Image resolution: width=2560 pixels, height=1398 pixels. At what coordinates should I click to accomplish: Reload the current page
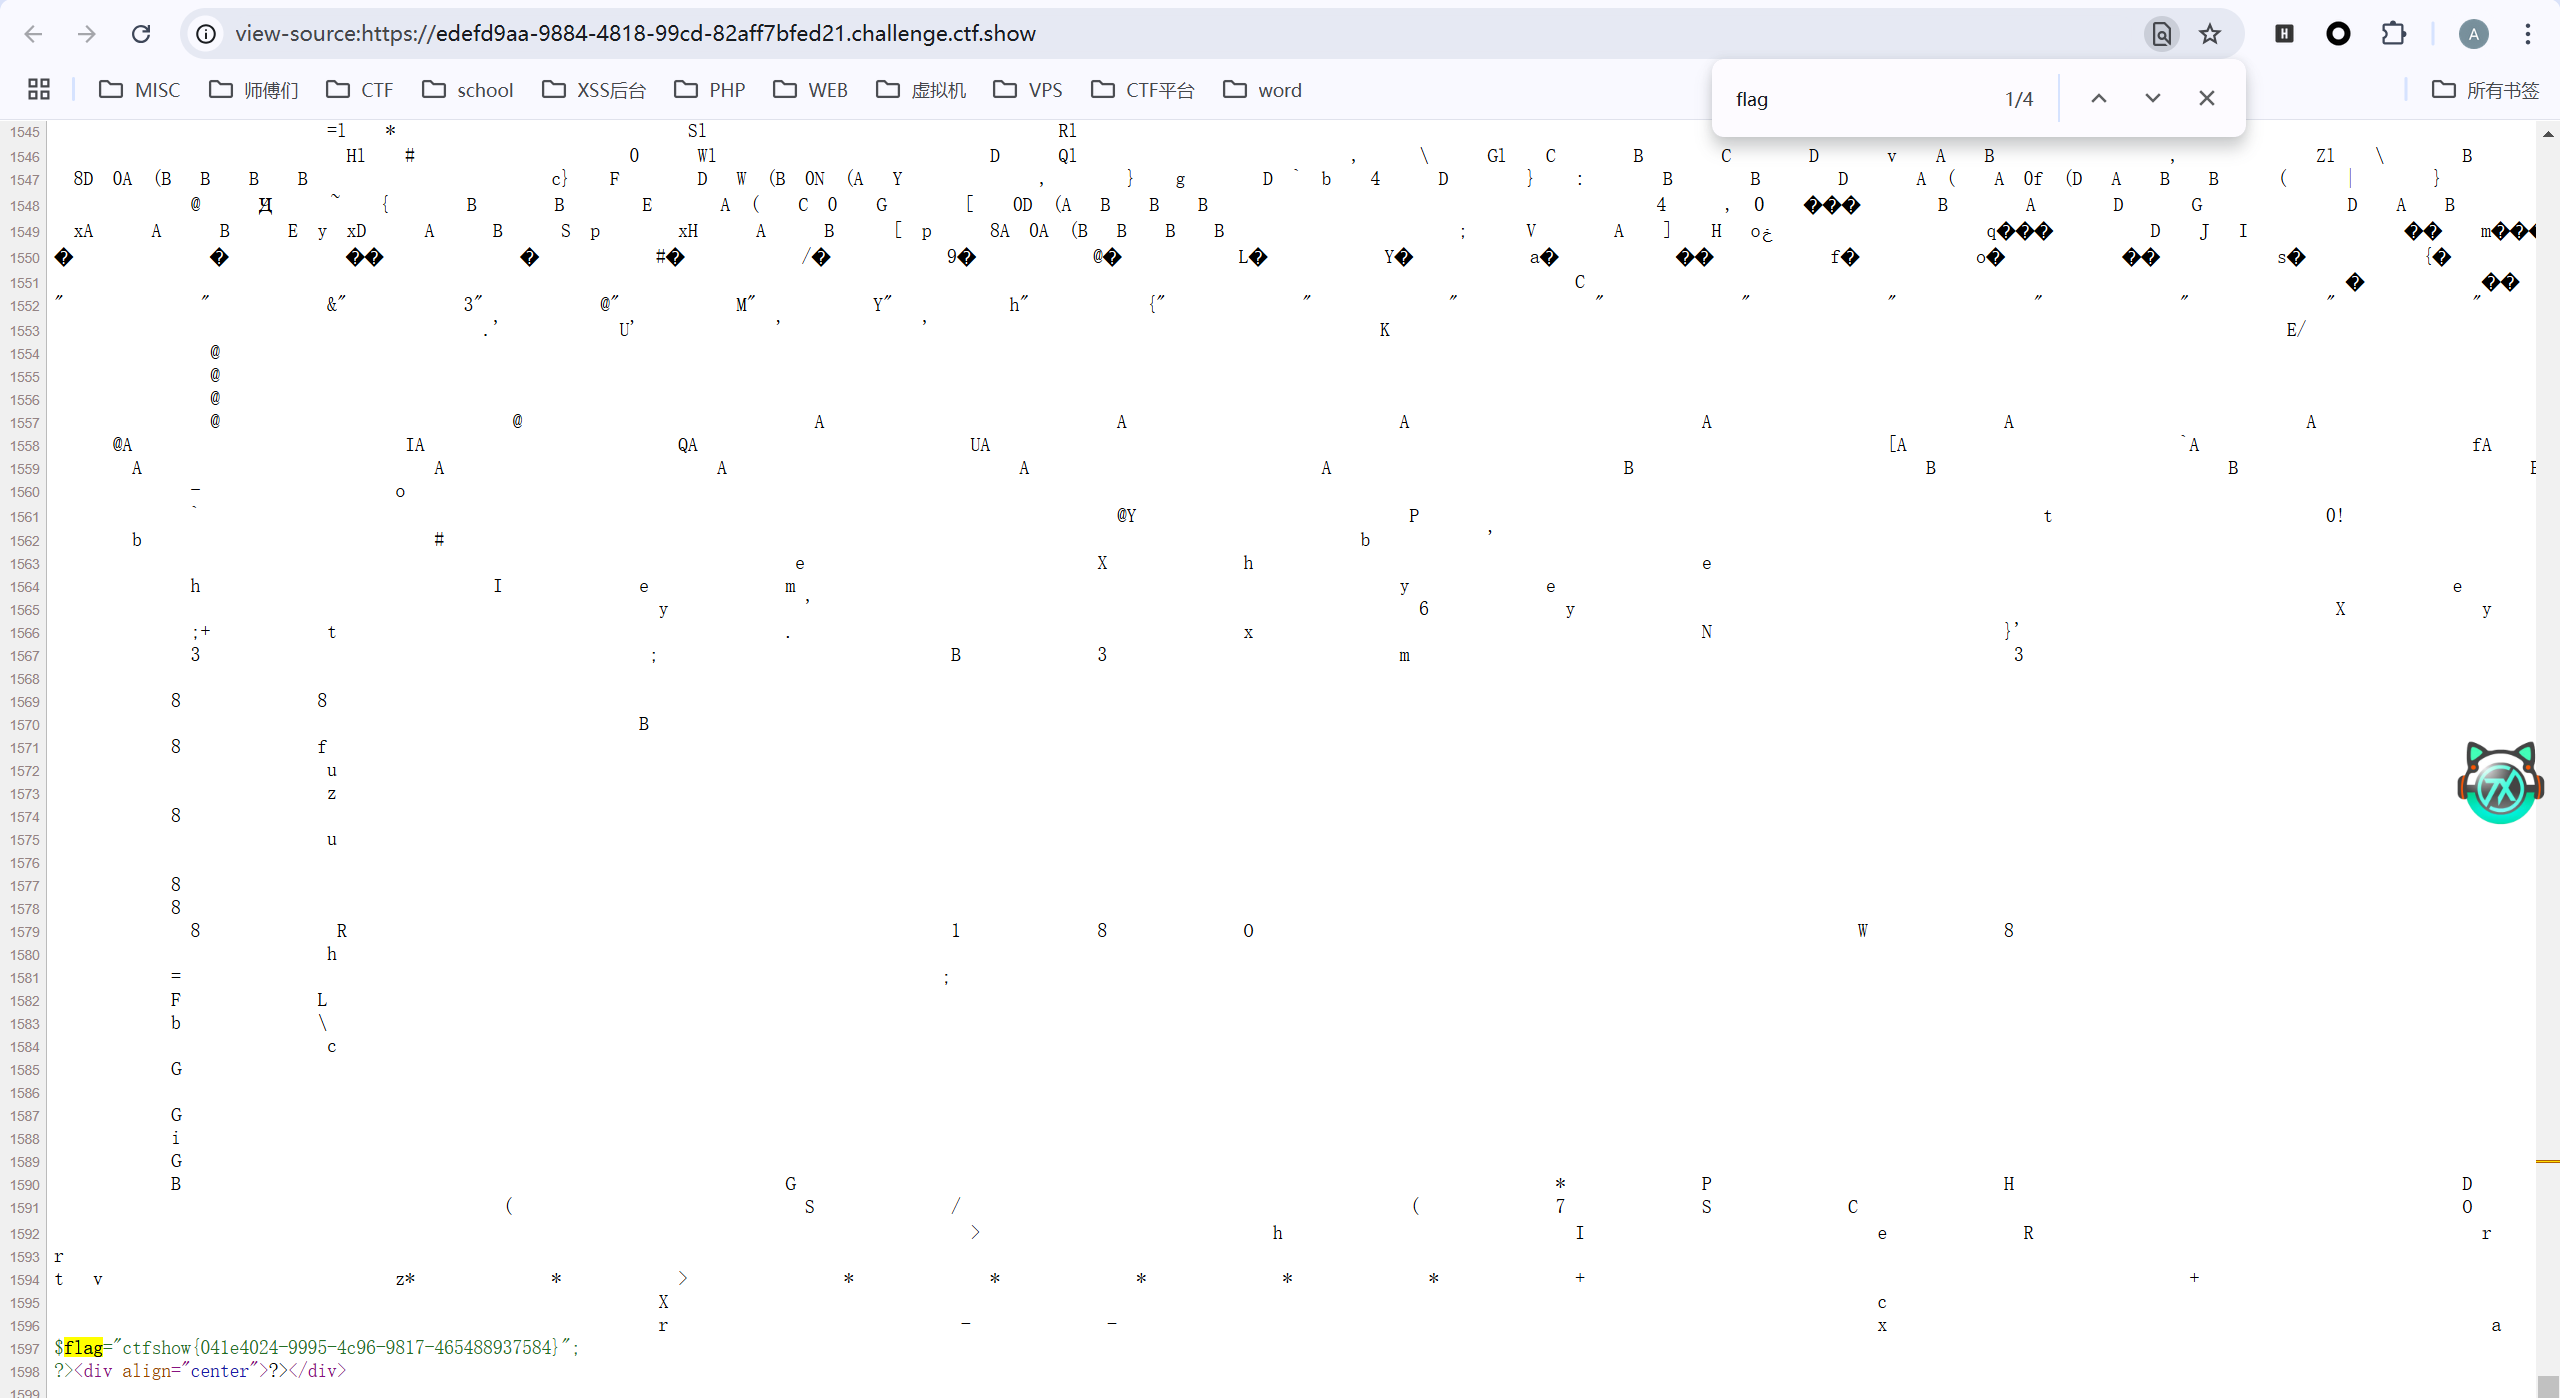141,34
